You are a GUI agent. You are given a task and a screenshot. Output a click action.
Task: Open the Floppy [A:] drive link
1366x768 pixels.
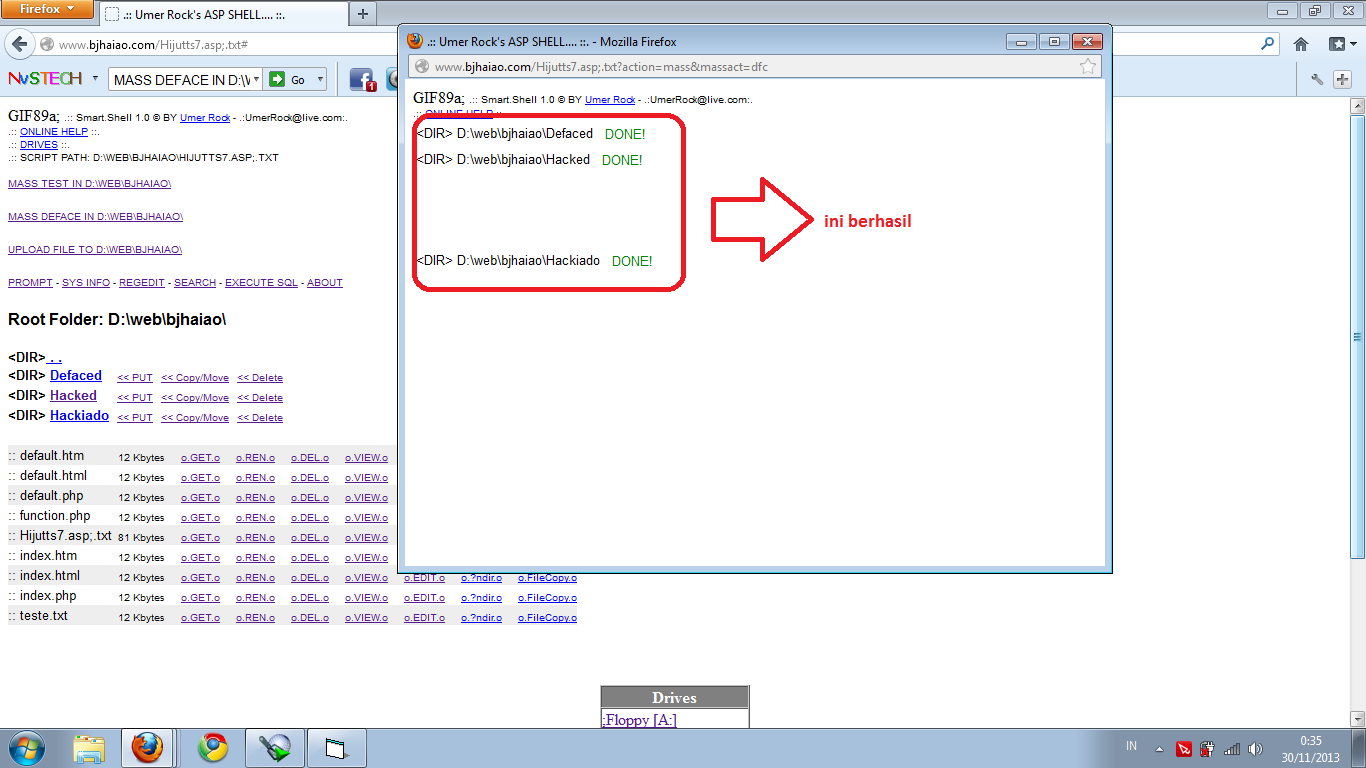coord(639,720)
